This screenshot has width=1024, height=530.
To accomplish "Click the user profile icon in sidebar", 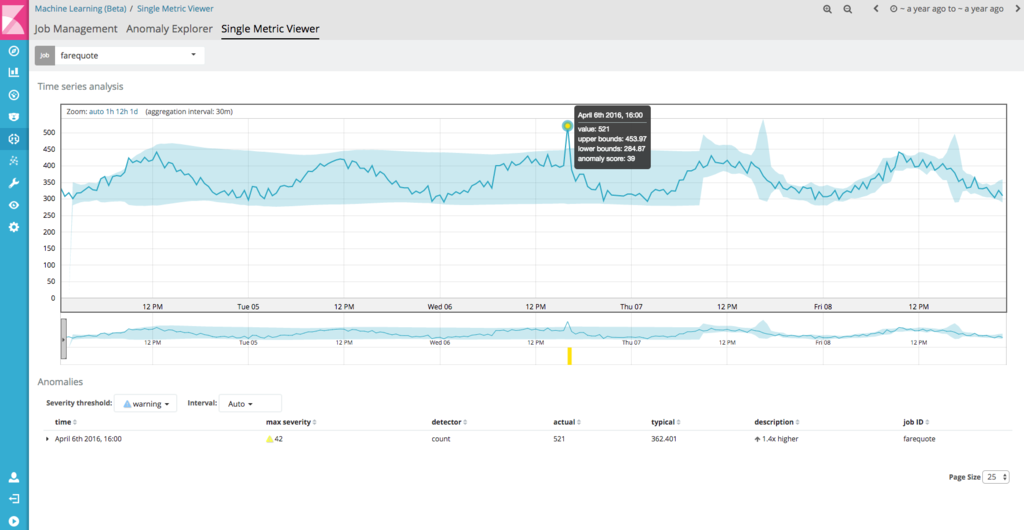I will (14, 477).
